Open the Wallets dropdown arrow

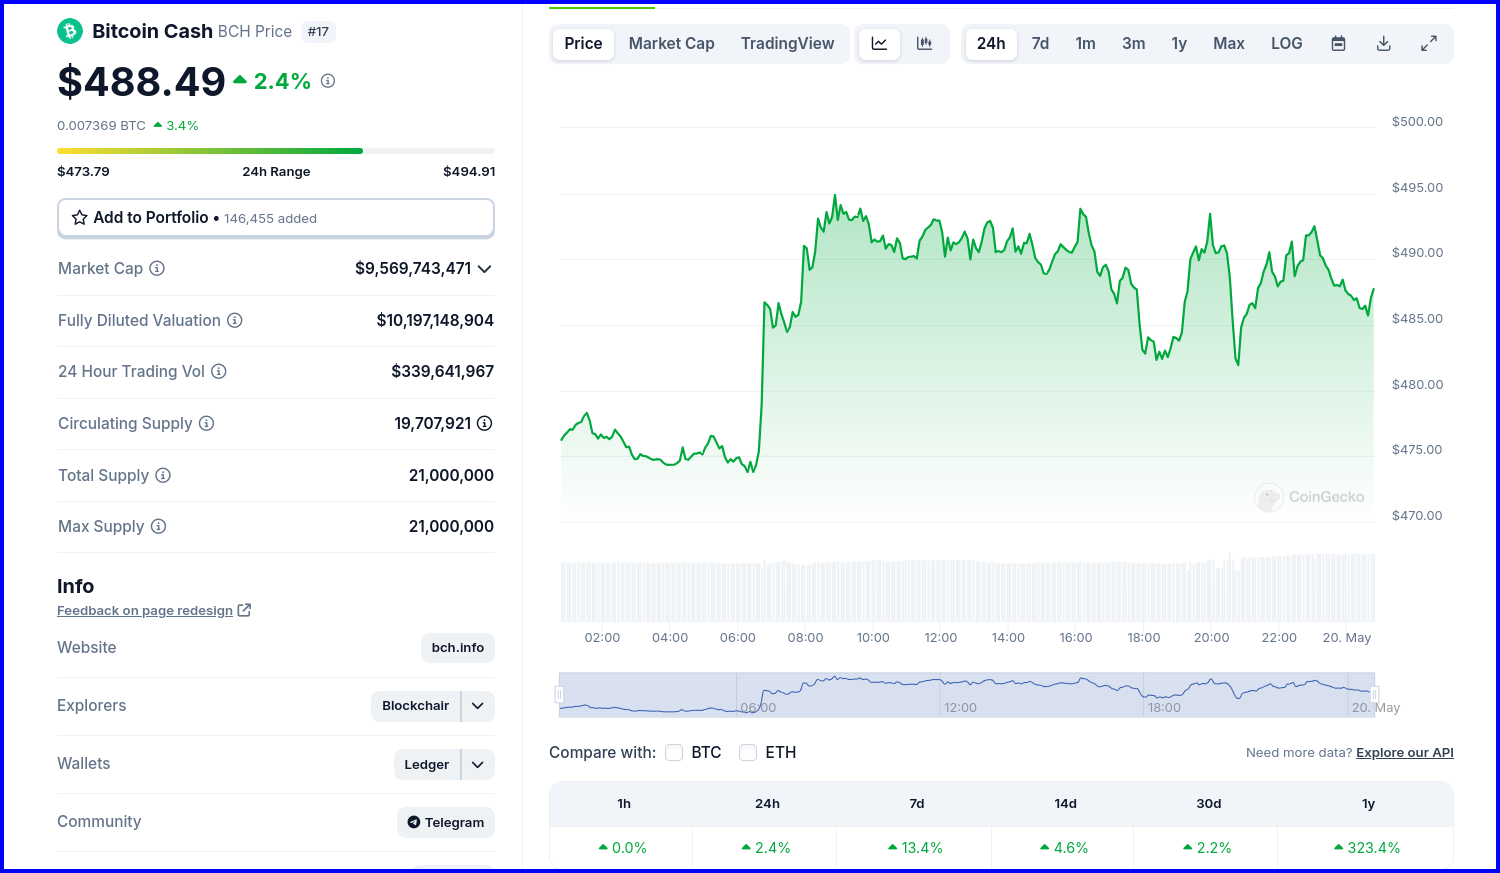click(x=478, y=765)
